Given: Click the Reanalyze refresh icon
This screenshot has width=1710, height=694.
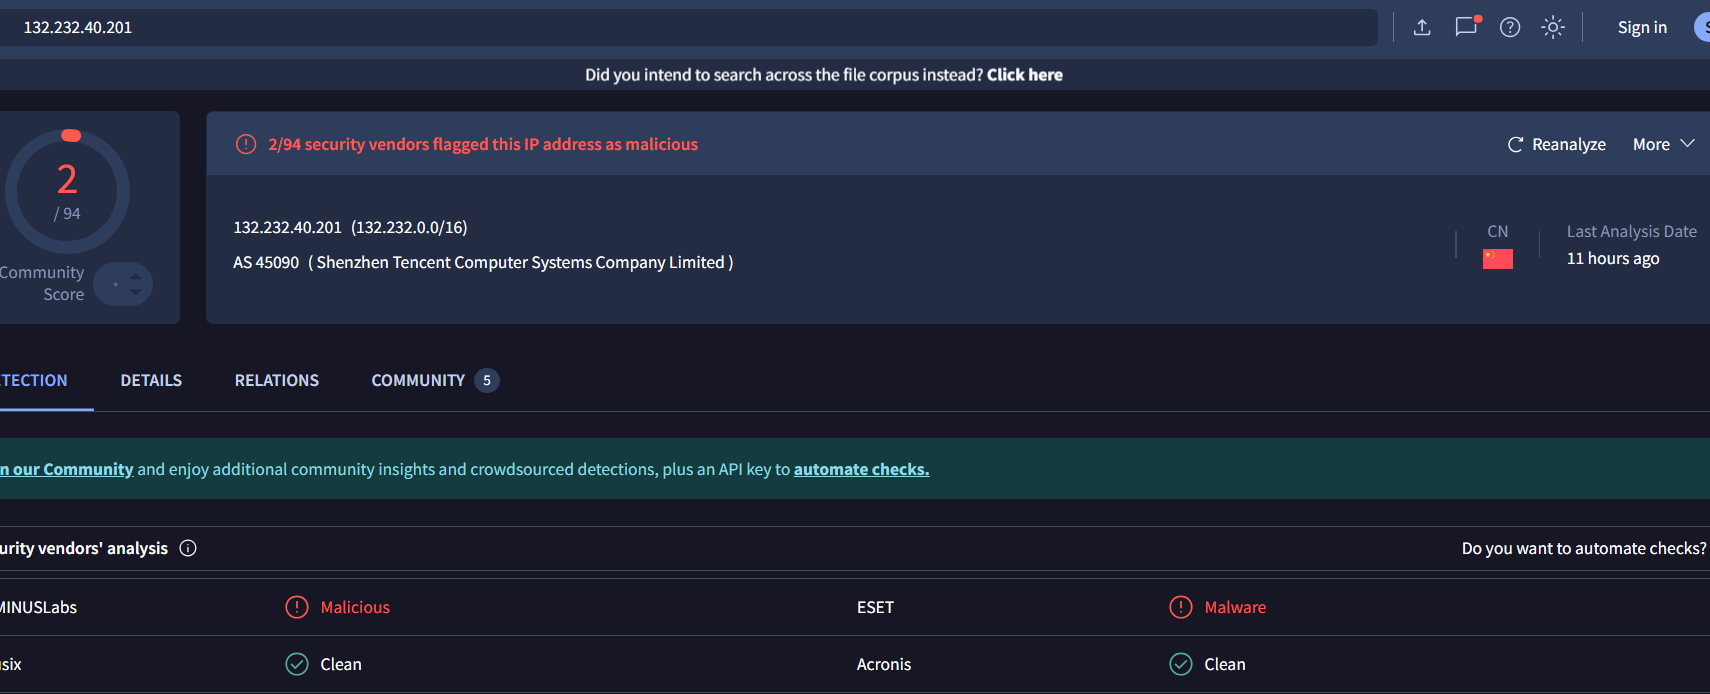Looking at the screenshot, I should point(1515,145).
